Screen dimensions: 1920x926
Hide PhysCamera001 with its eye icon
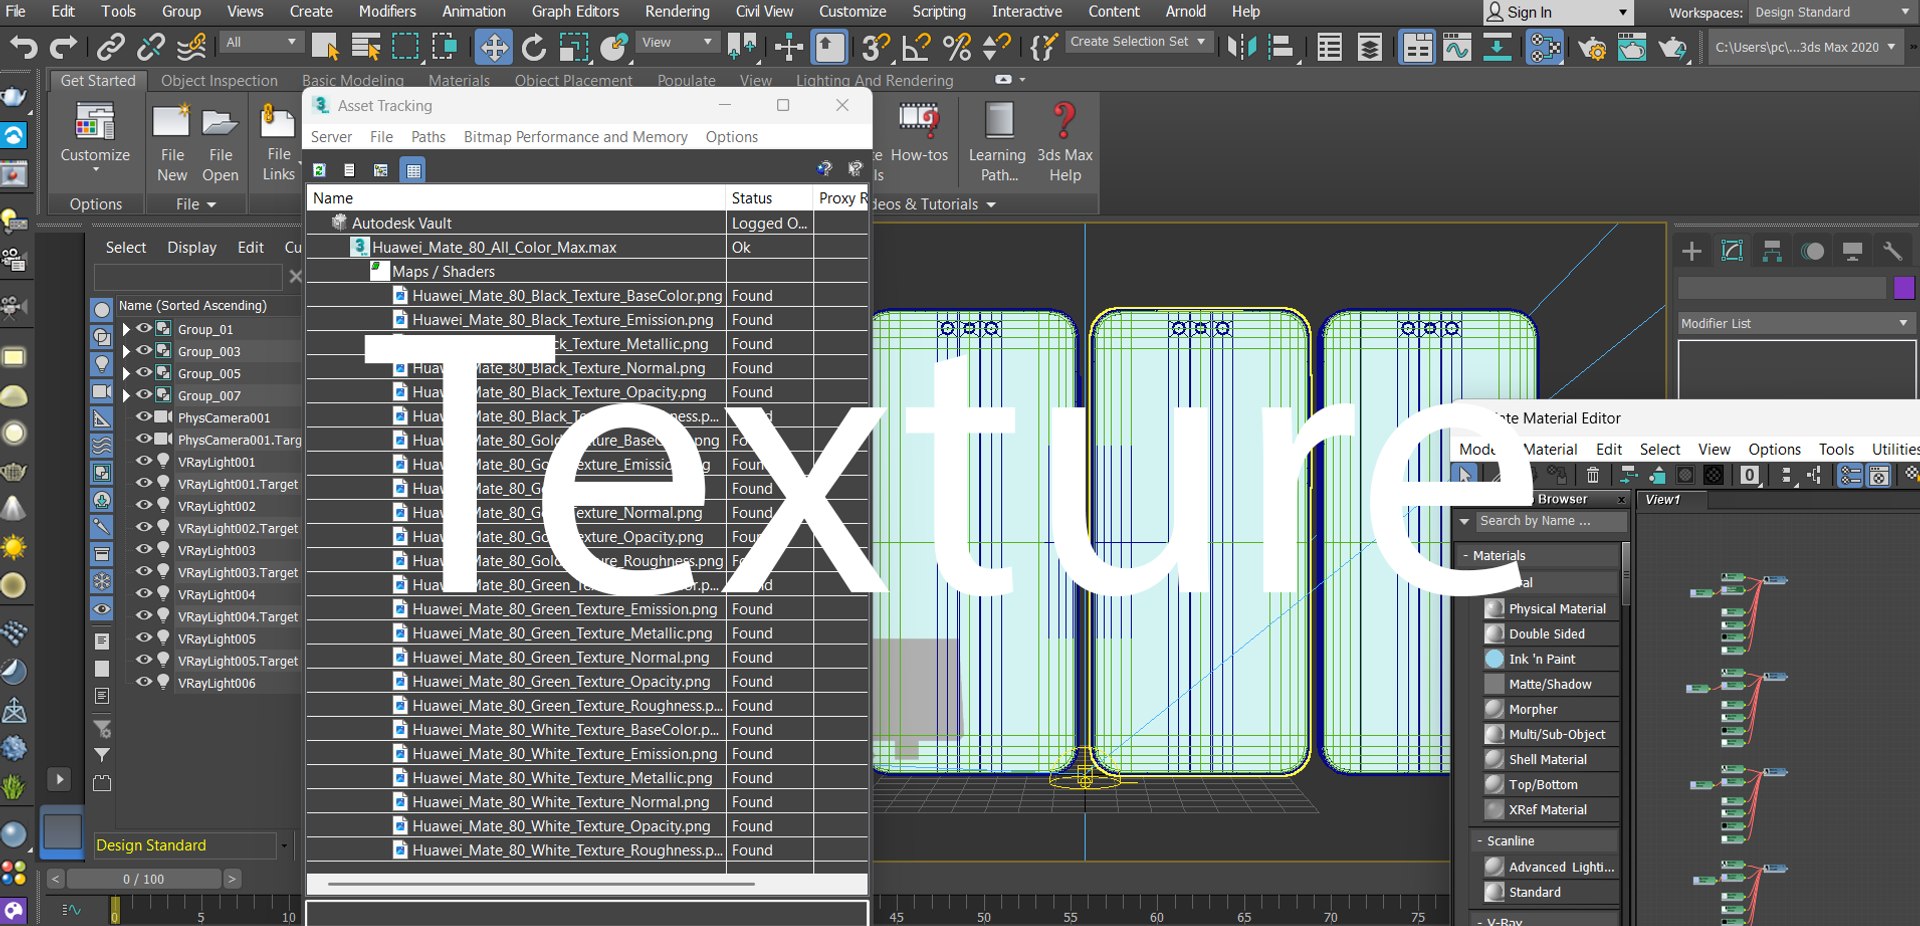click(144, 417)
